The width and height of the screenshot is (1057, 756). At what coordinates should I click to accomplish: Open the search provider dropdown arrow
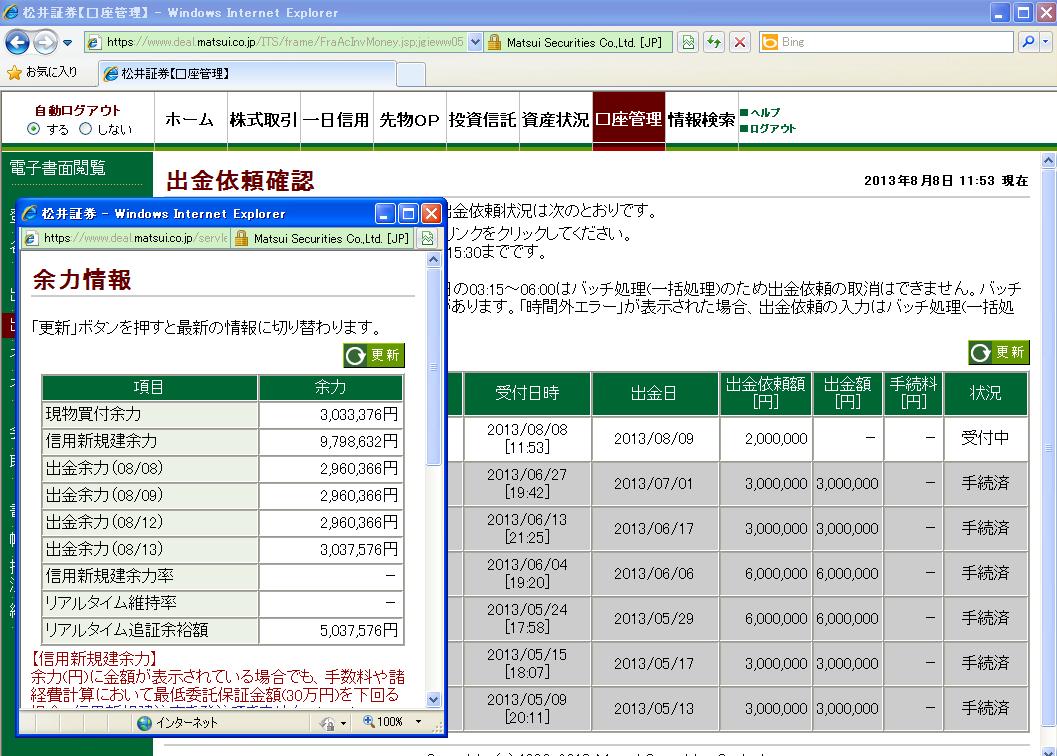pos(1043,42)
